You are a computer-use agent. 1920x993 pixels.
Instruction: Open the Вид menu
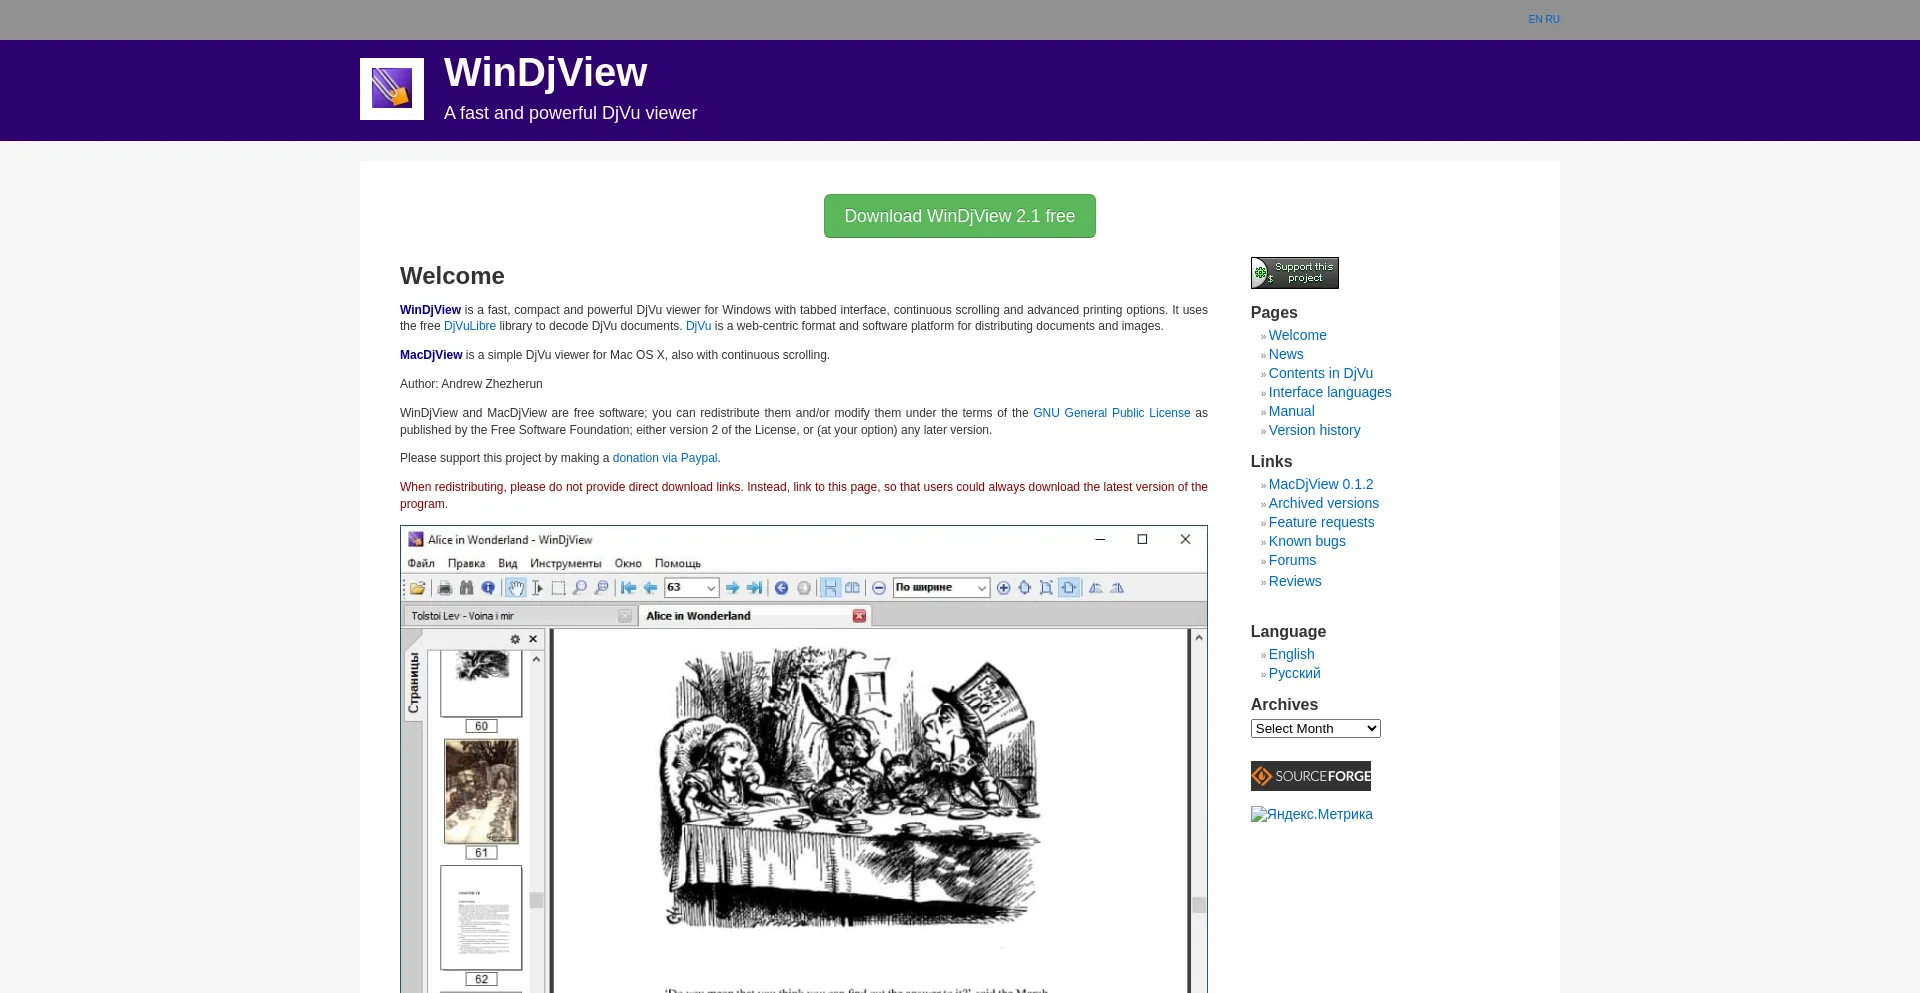pyautogui.click(x=508, y=563)
